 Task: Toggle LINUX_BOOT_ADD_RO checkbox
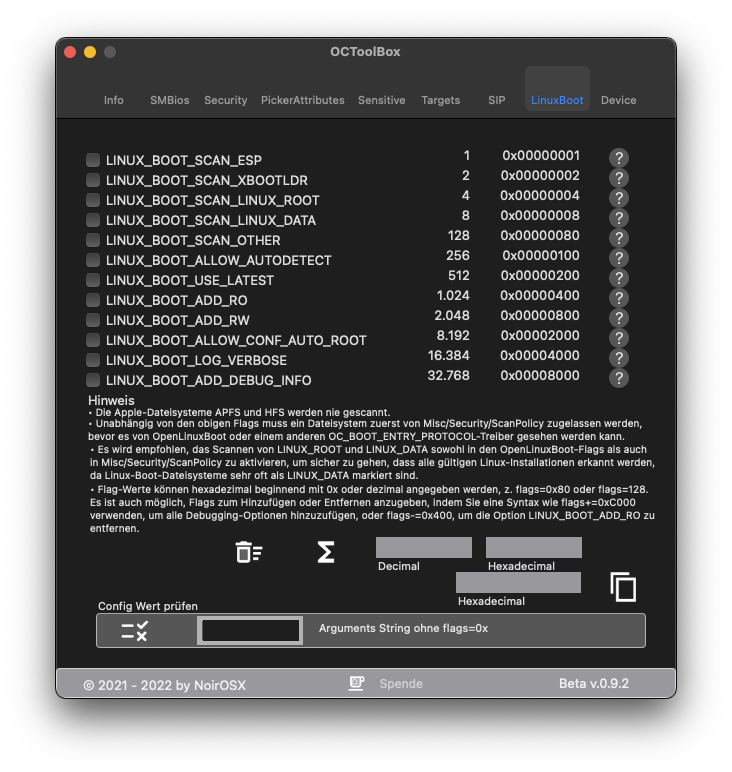point(93,300)
